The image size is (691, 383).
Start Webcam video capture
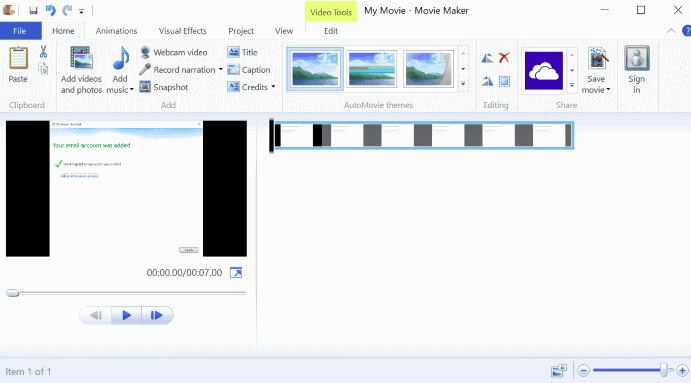point(174,52)
